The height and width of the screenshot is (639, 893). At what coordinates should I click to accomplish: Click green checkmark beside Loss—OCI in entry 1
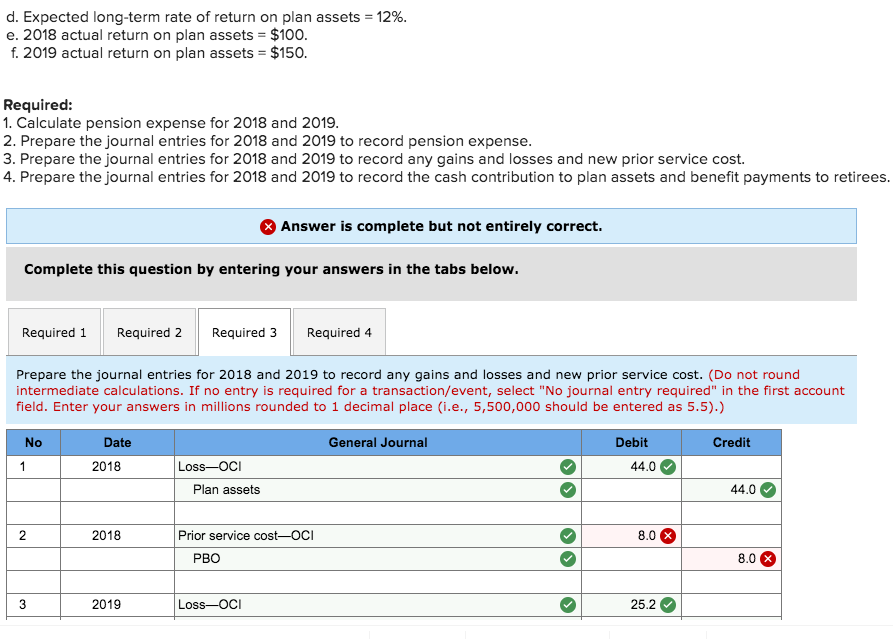click(568, 466)
